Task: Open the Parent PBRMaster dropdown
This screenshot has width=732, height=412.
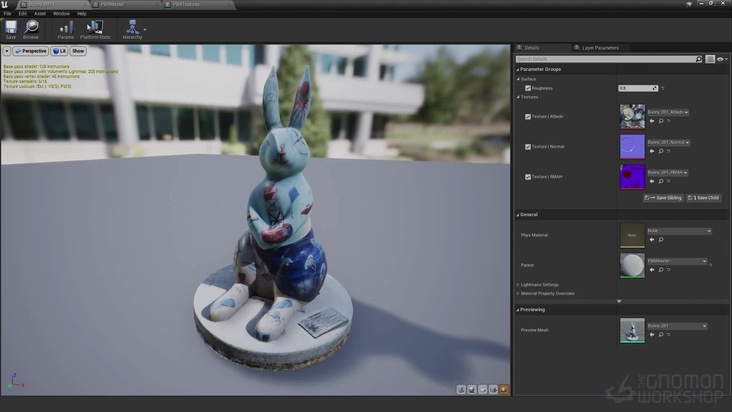Action: pos(677,261)
